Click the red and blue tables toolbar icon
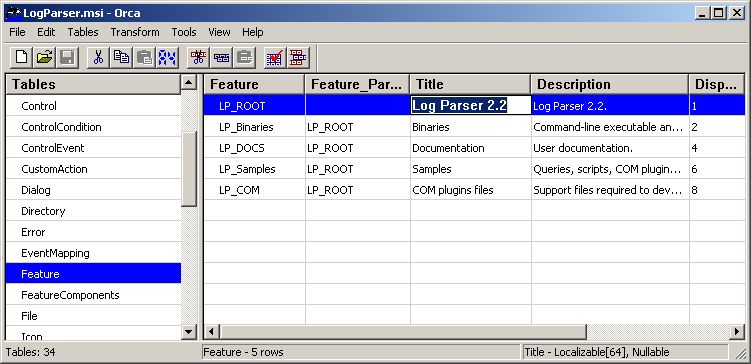The image size is (751, 364). click(298, 58)
